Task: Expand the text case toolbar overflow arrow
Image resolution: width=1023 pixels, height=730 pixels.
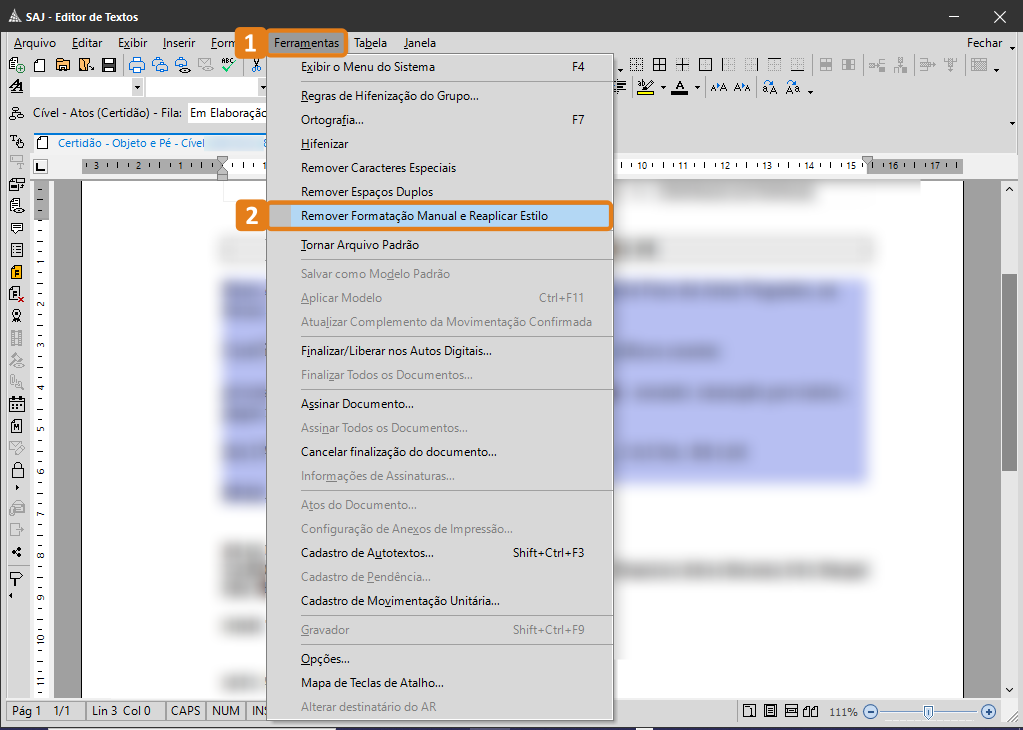Action: (810, 91)
